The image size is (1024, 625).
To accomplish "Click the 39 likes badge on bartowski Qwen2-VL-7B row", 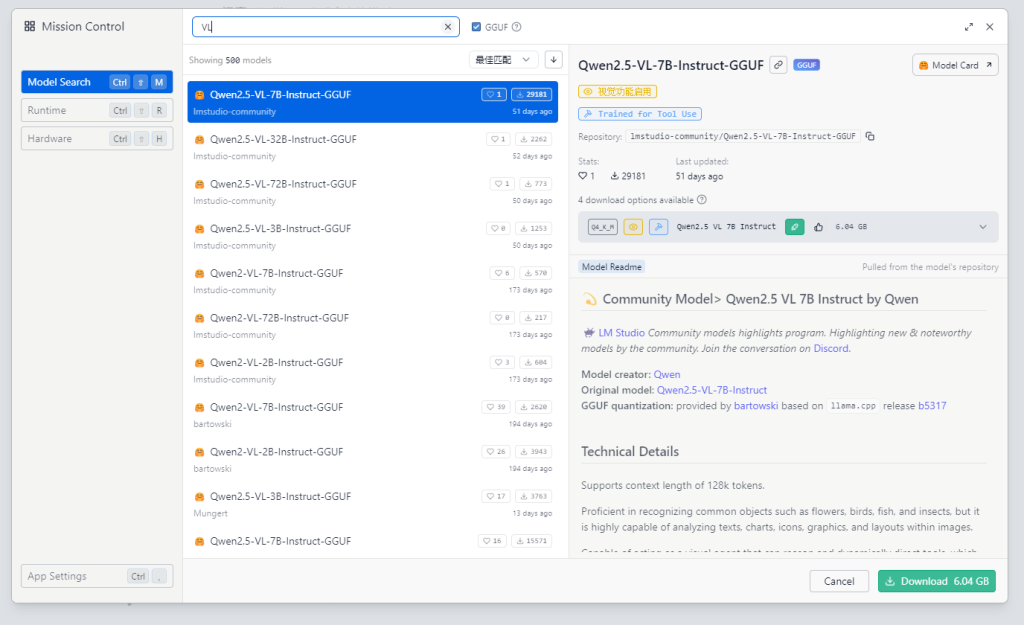I will [x=496, y=407].
